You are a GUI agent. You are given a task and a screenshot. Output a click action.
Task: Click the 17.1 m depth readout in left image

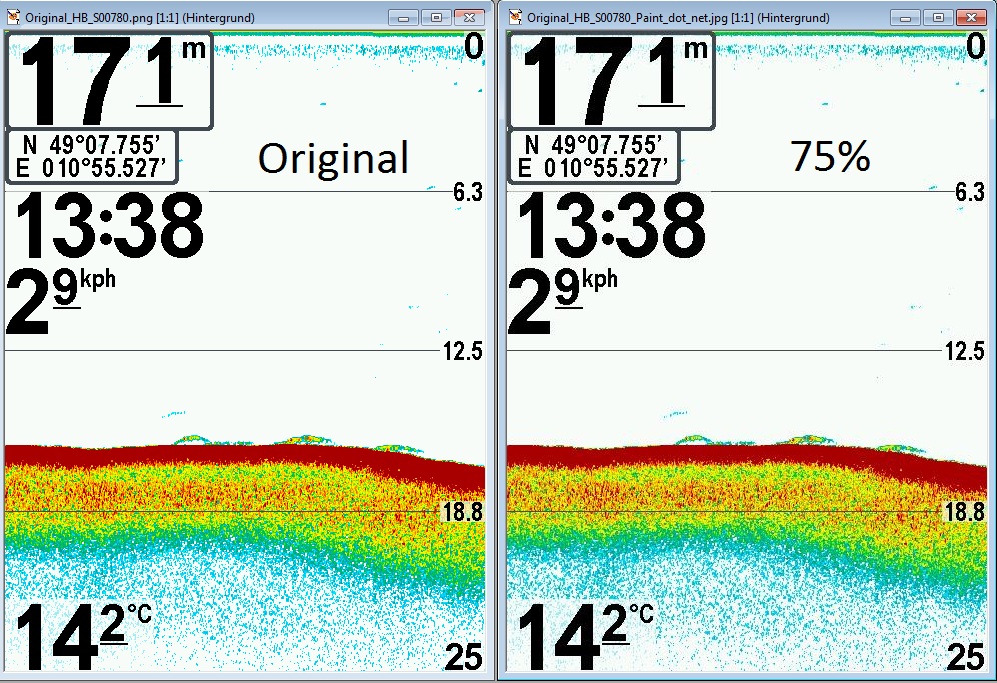(110, 82)
